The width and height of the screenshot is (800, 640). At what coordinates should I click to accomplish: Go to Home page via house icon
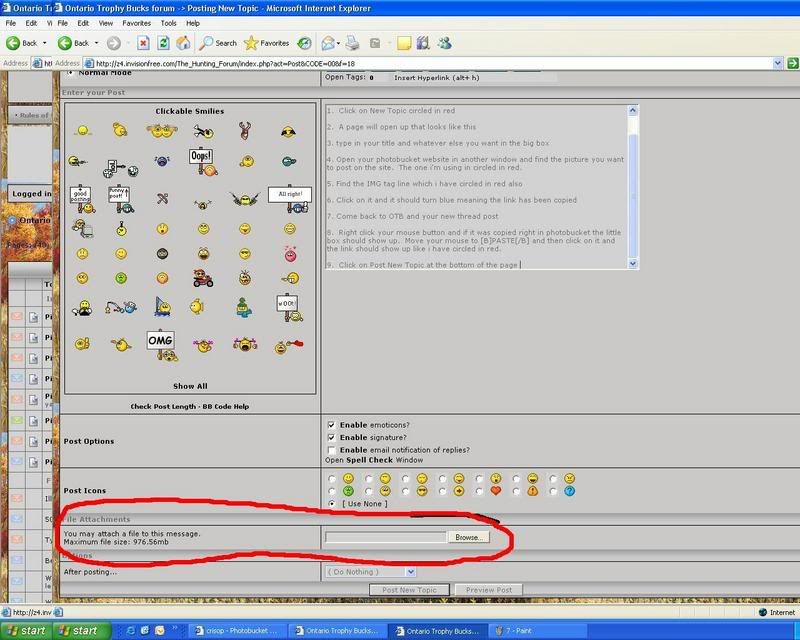pos(183,43)
